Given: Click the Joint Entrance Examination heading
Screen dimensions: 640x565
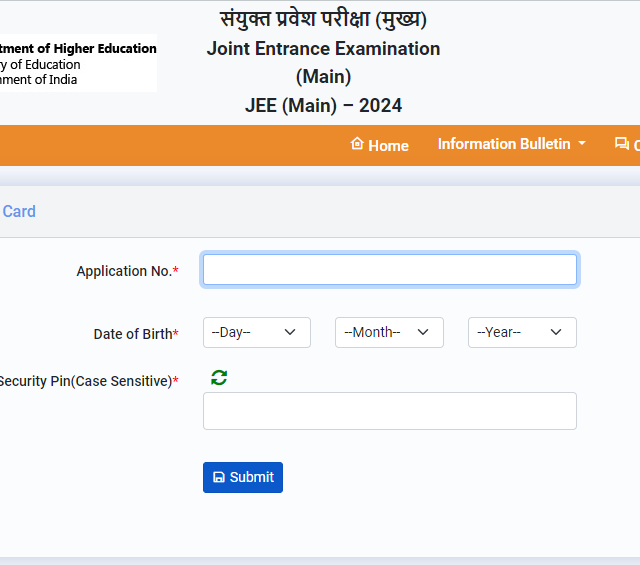Looking at the screenshot, I should [323, 49].
